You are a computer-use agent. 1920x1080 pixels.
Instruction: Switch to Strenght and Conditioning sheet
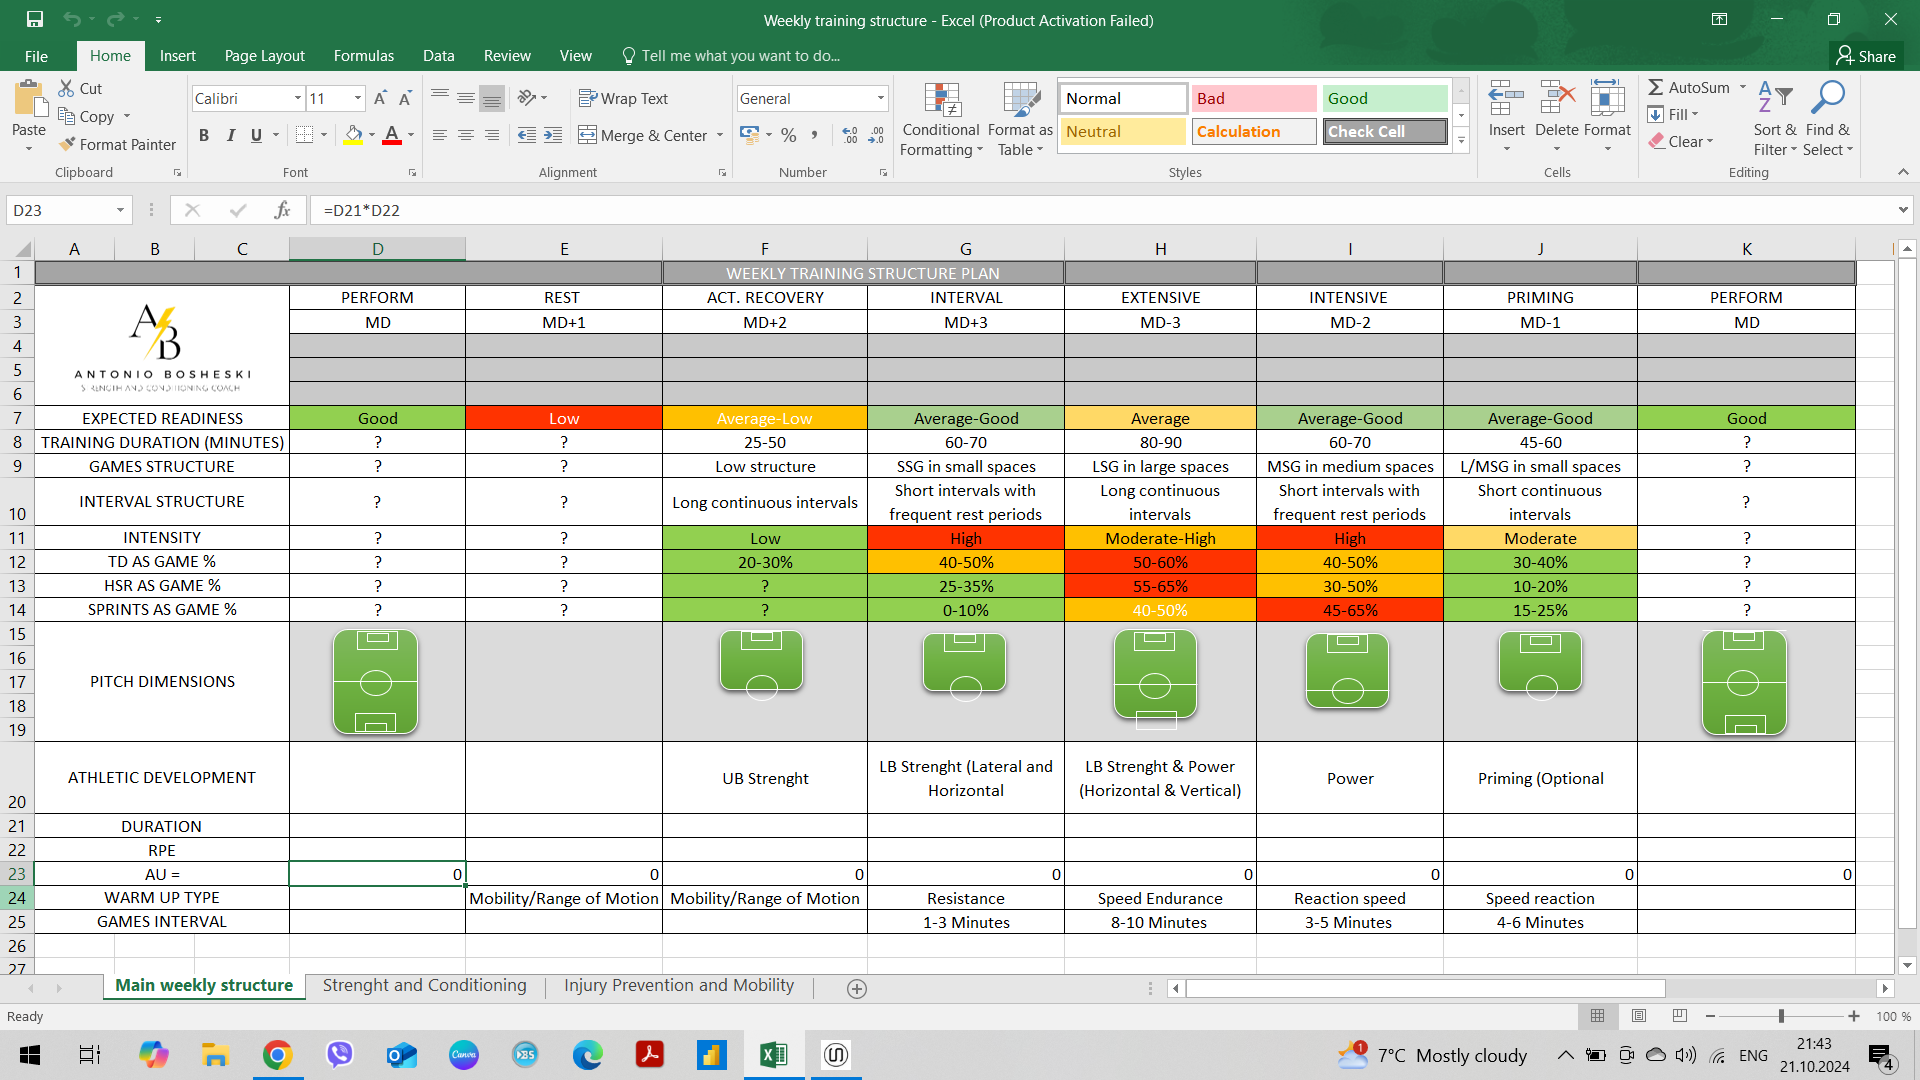(424, 986)
